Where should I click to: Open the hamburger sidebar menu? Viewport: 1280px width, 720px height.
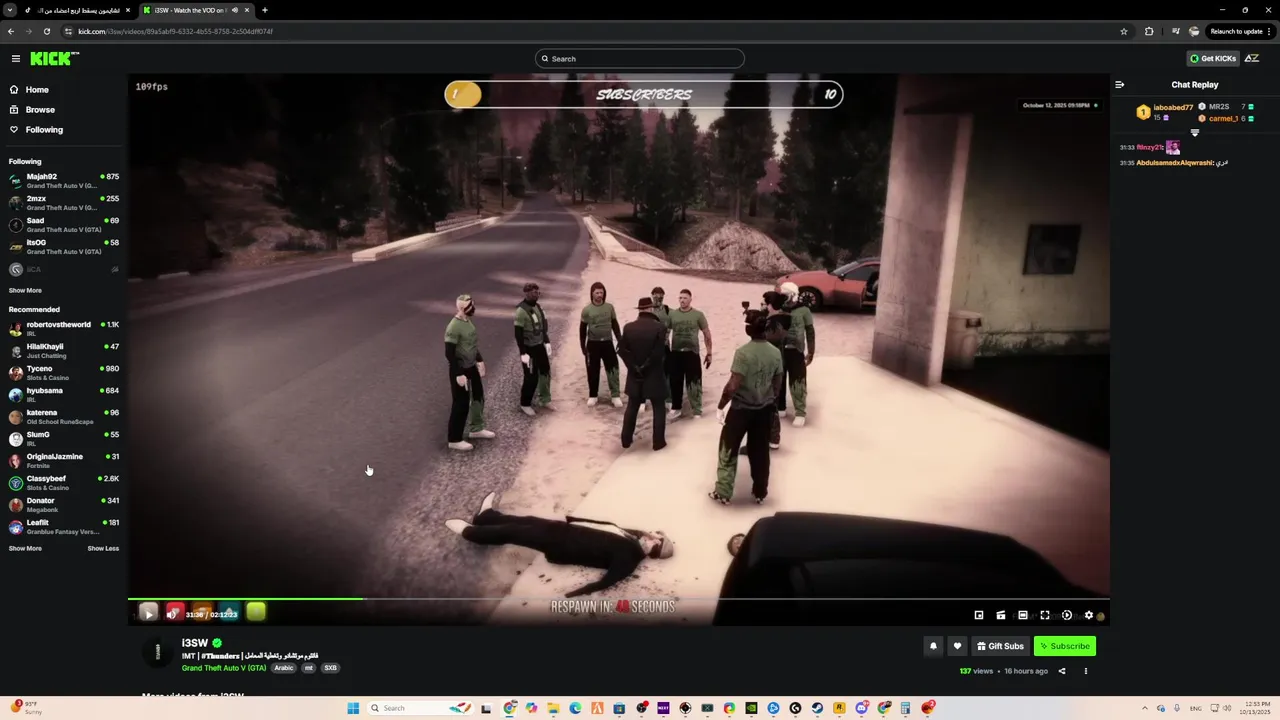[15, 59]
